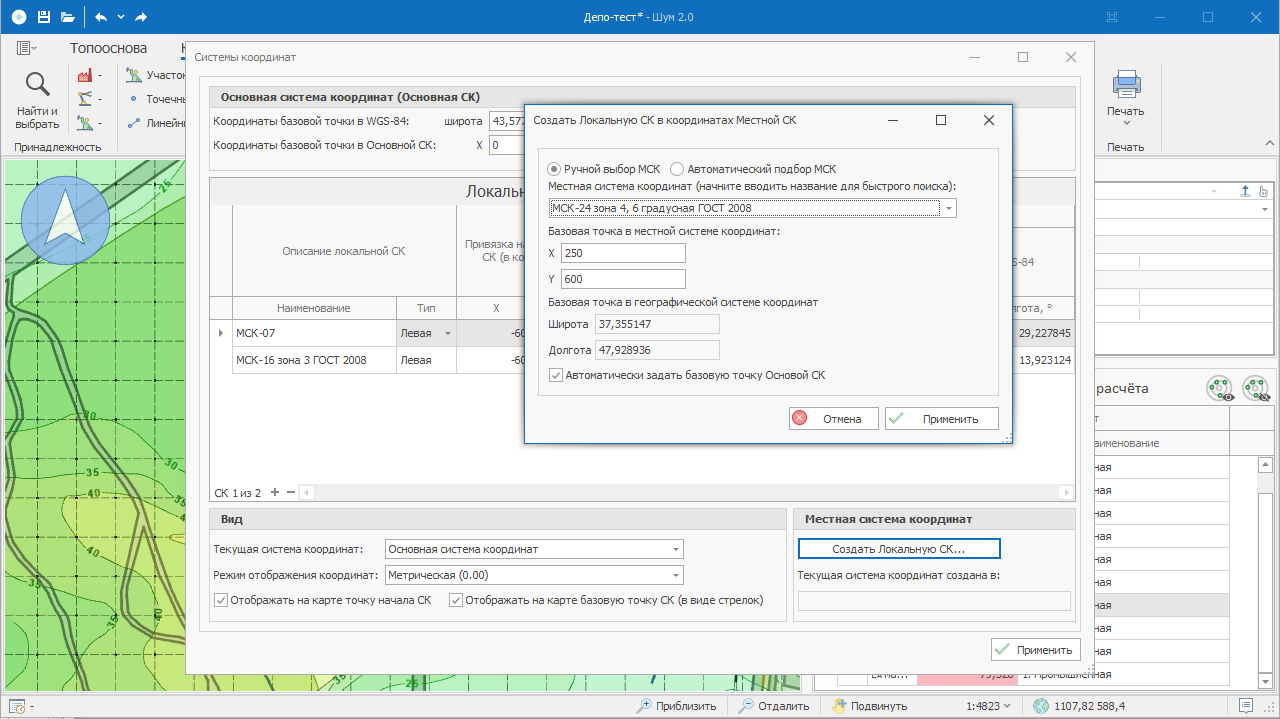Click Применить in Системы координат window

pyautogui.click(x=1036, y=649)
